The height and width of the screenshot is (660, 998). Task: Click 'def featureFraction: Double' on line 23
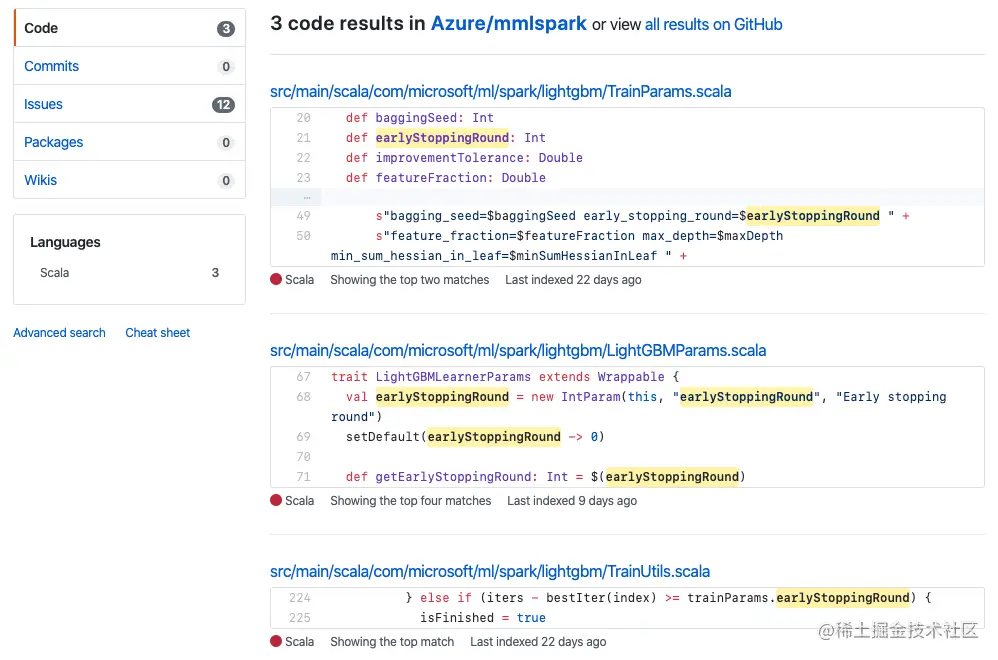point(446,178)
